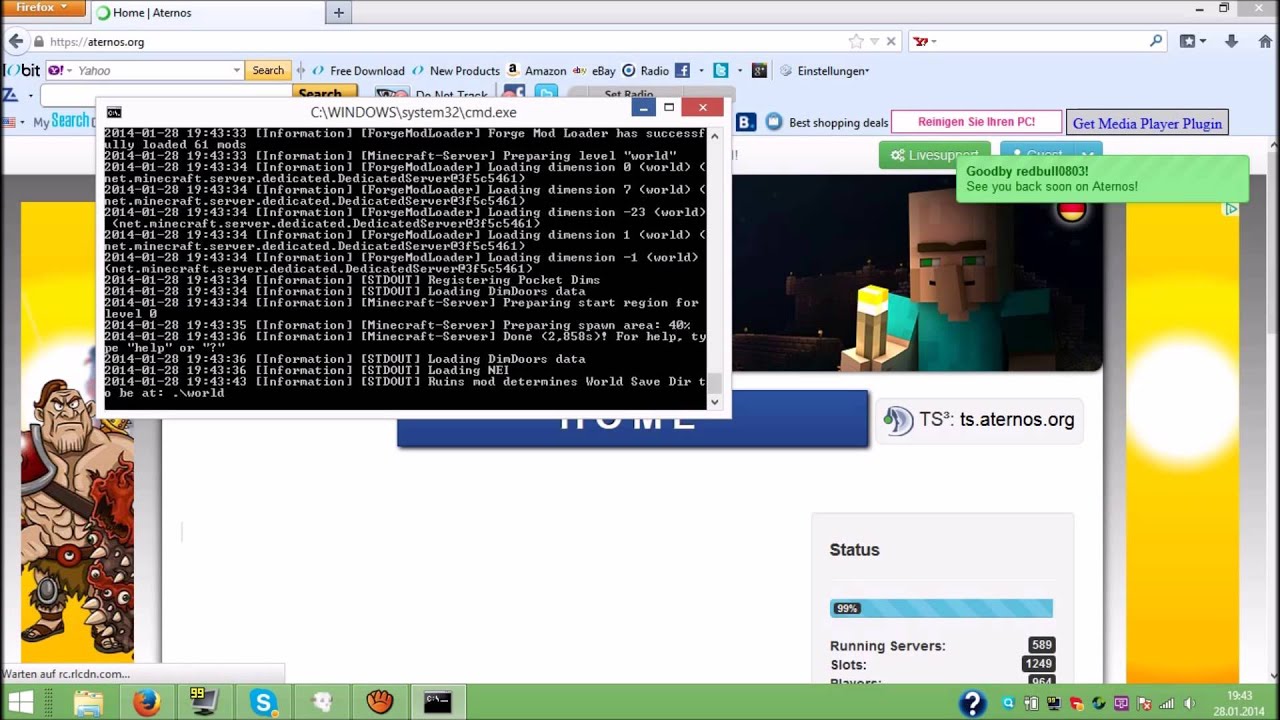Viewport: 1280px width, 720px height.
Task: Click the Yahoo toolbar Search button
Action: click(x=268, y=70)
